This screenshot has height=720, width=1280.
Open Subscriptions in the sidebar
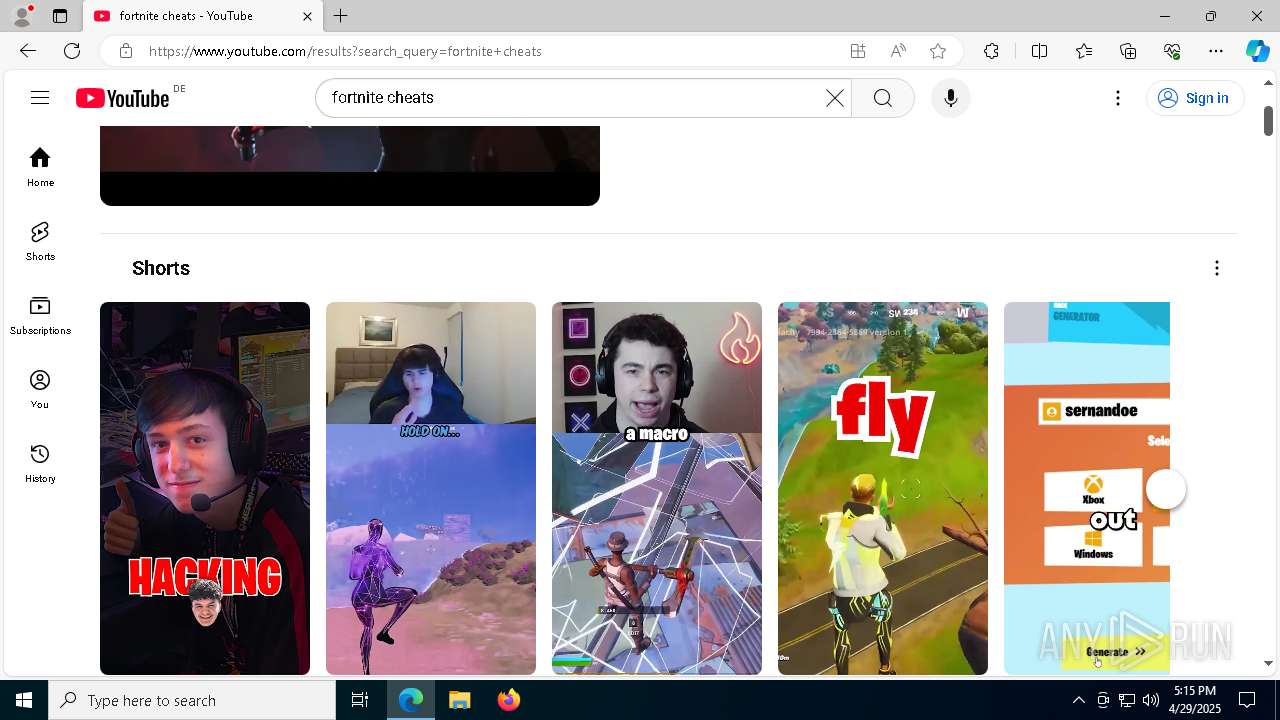[x=40, y=315]
